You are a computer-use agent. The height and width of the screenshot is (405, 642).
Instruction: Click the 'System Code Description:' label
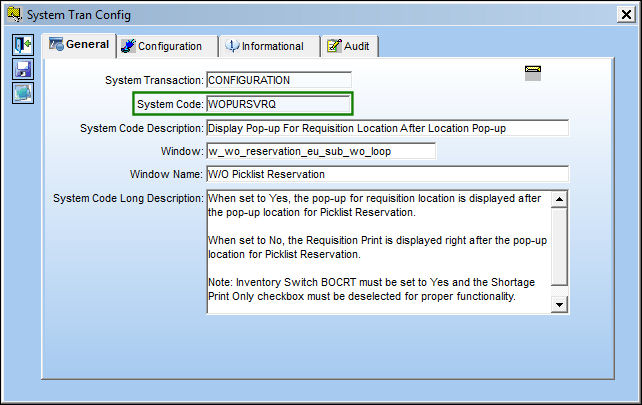[142, 128]
